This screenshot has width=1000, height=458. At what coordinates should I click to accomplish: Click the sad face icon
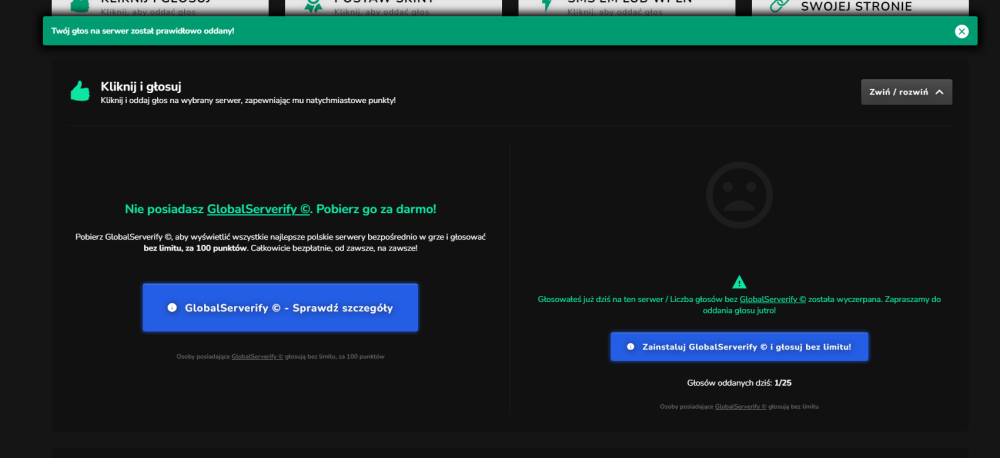coord(739,195)
